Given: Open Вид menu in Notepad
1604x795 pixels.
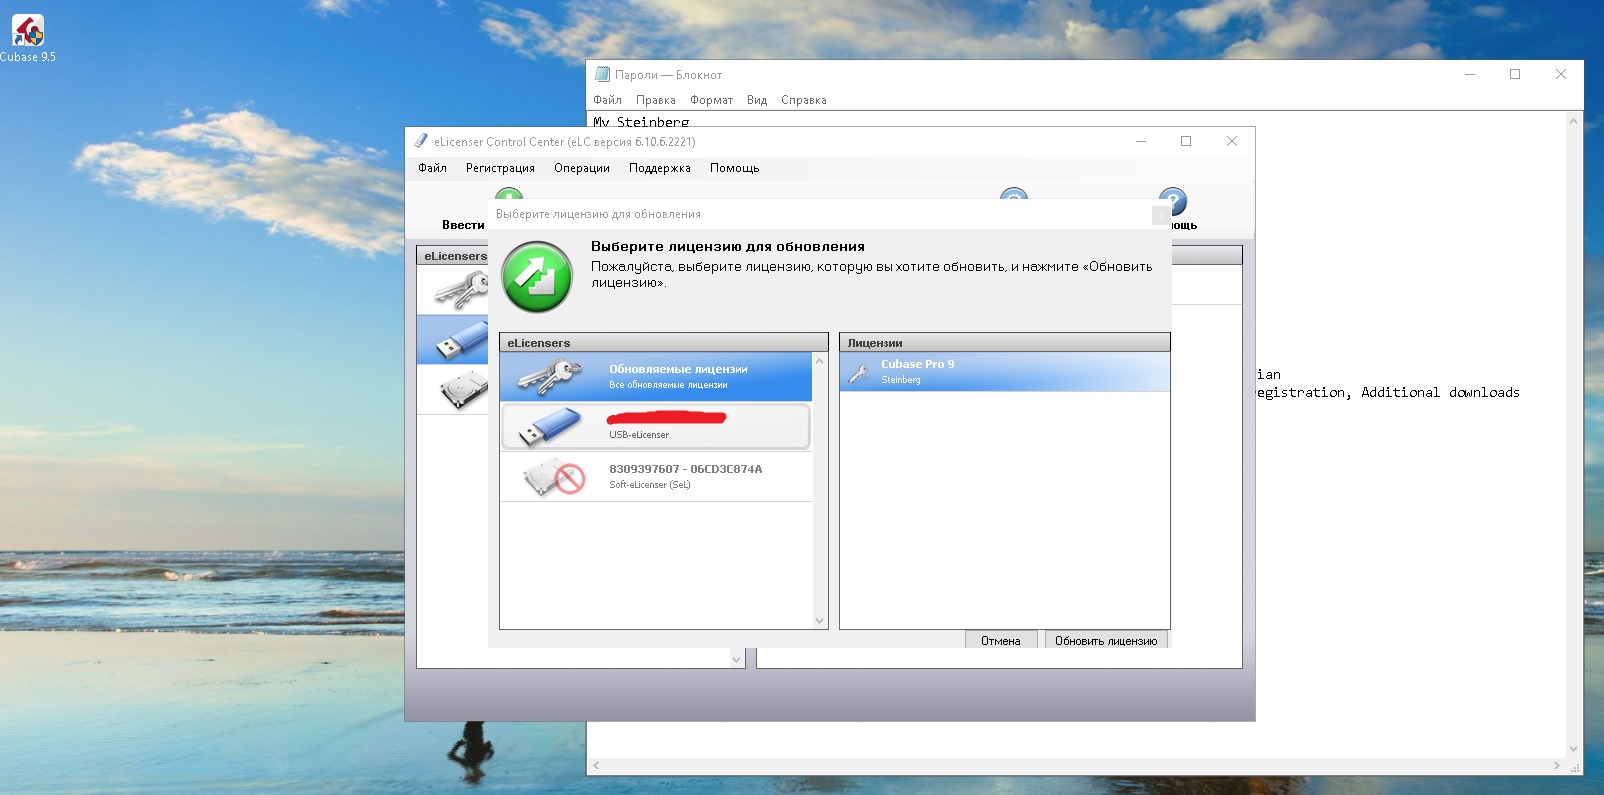Looking at the screenshot, I should coord(757,100).
